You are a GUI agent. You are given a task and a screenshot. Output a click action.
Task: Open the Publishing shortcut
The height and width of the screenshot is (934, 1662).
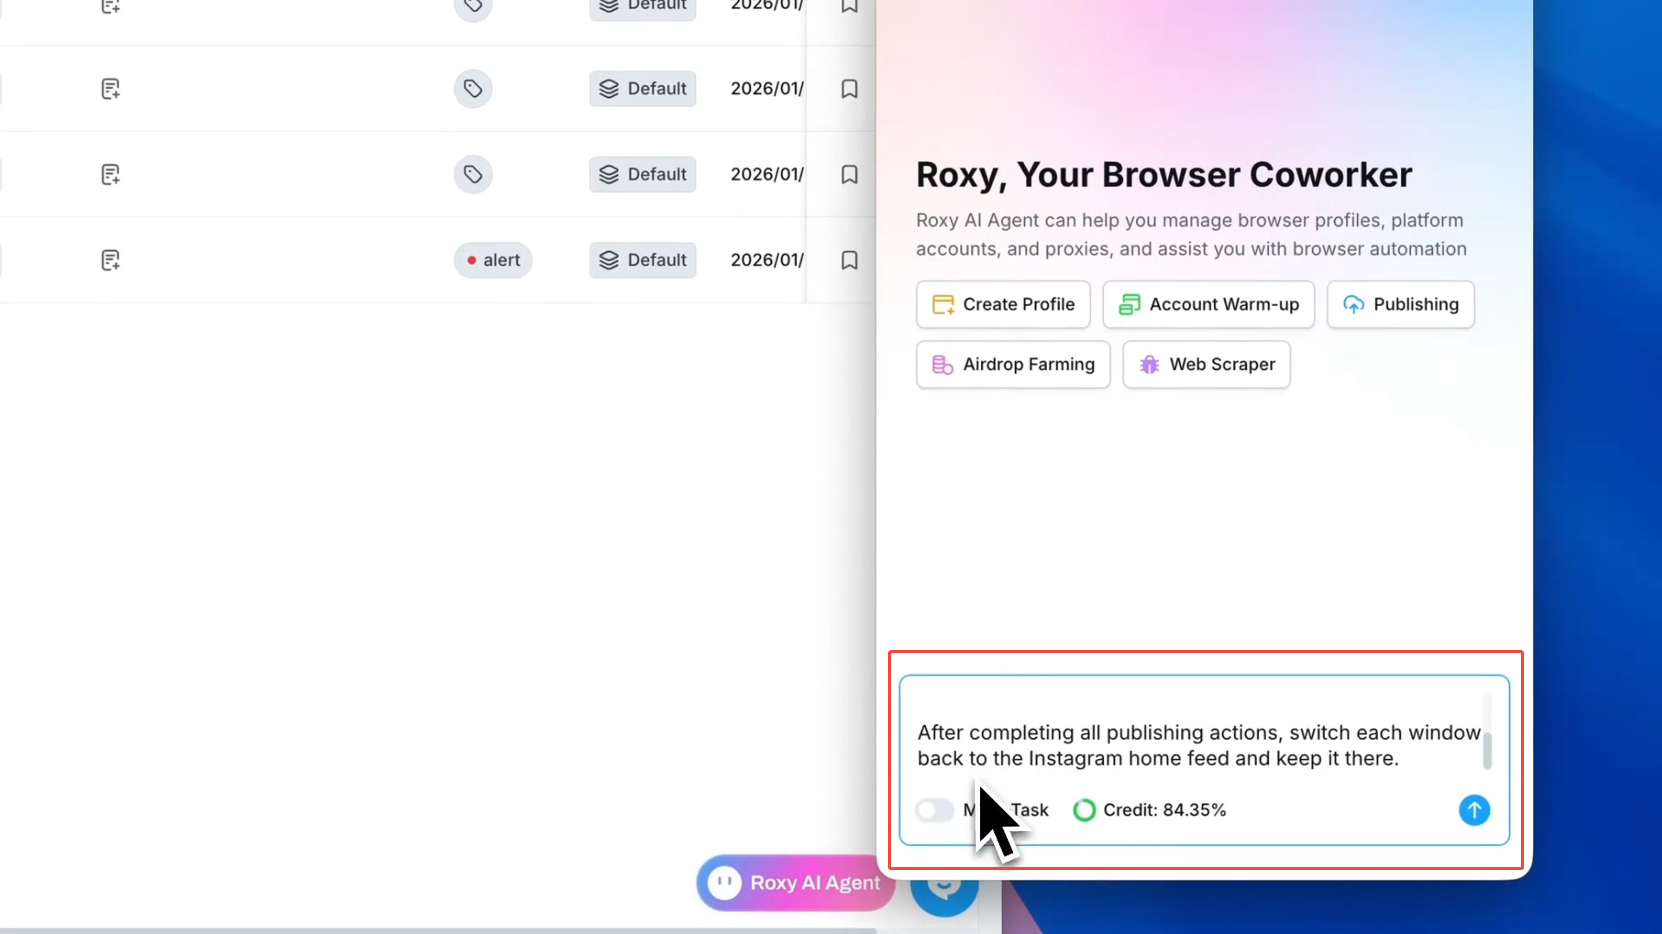click(1400, 304)
